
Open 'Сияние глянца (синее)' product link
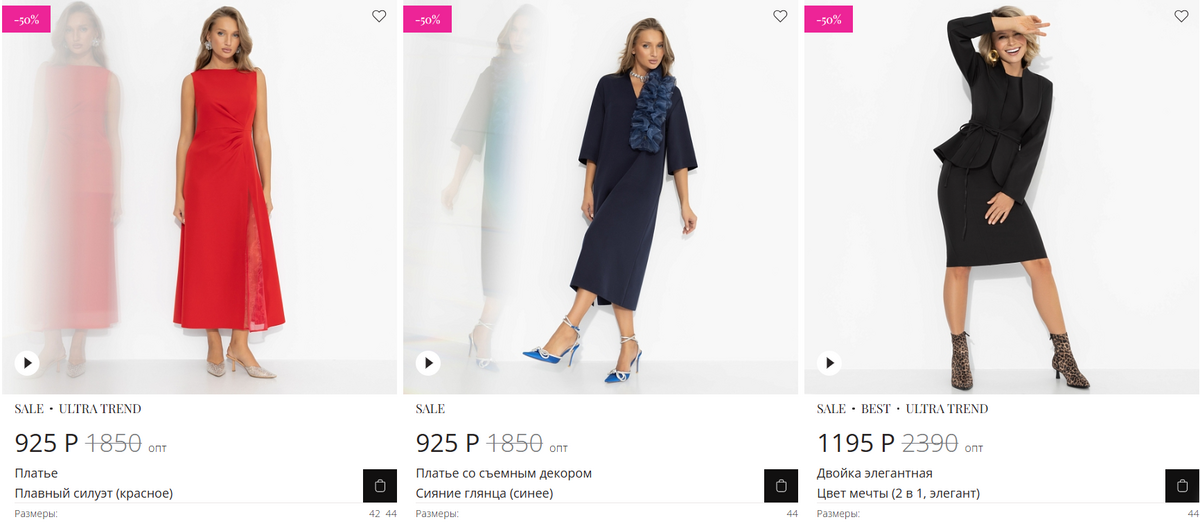[484, 493]
